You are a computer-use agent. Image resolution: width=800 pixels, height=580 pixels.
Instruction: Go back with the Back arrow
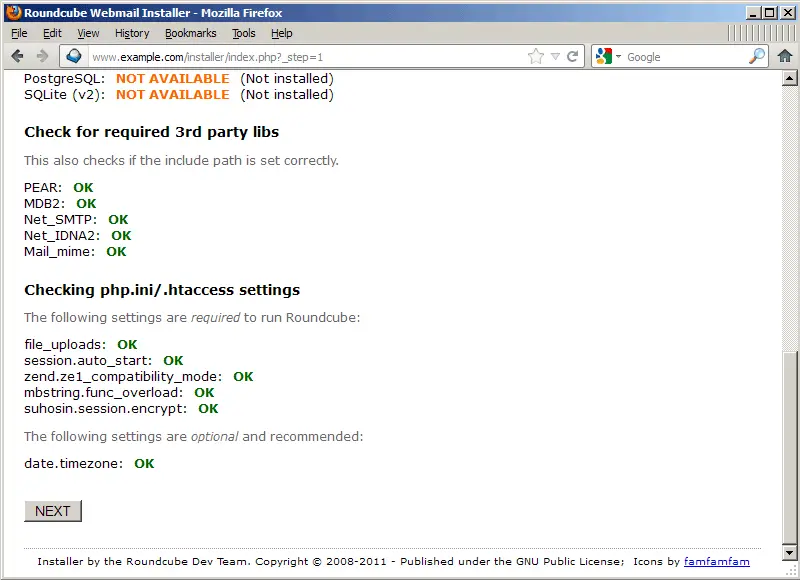pos(17,56)
